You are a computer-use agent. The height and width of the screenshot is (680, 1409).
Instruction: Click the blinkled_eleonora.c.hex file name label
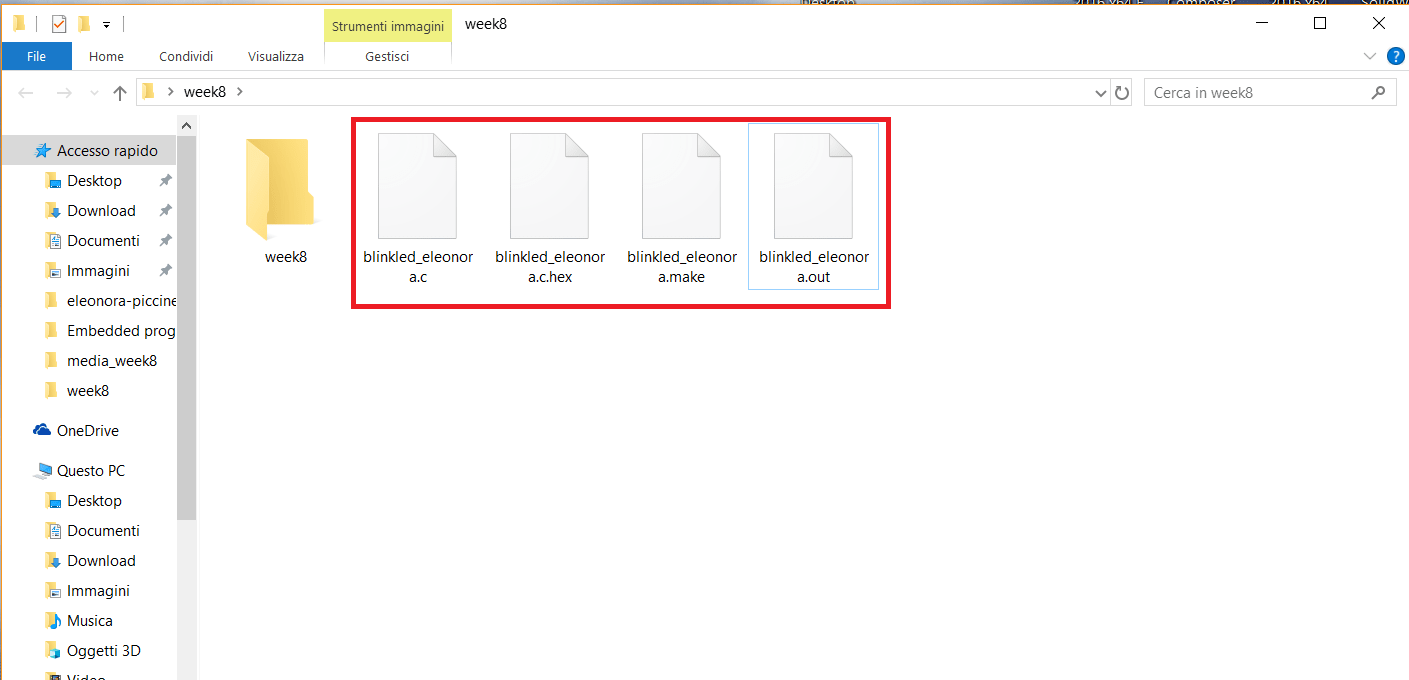550,267
